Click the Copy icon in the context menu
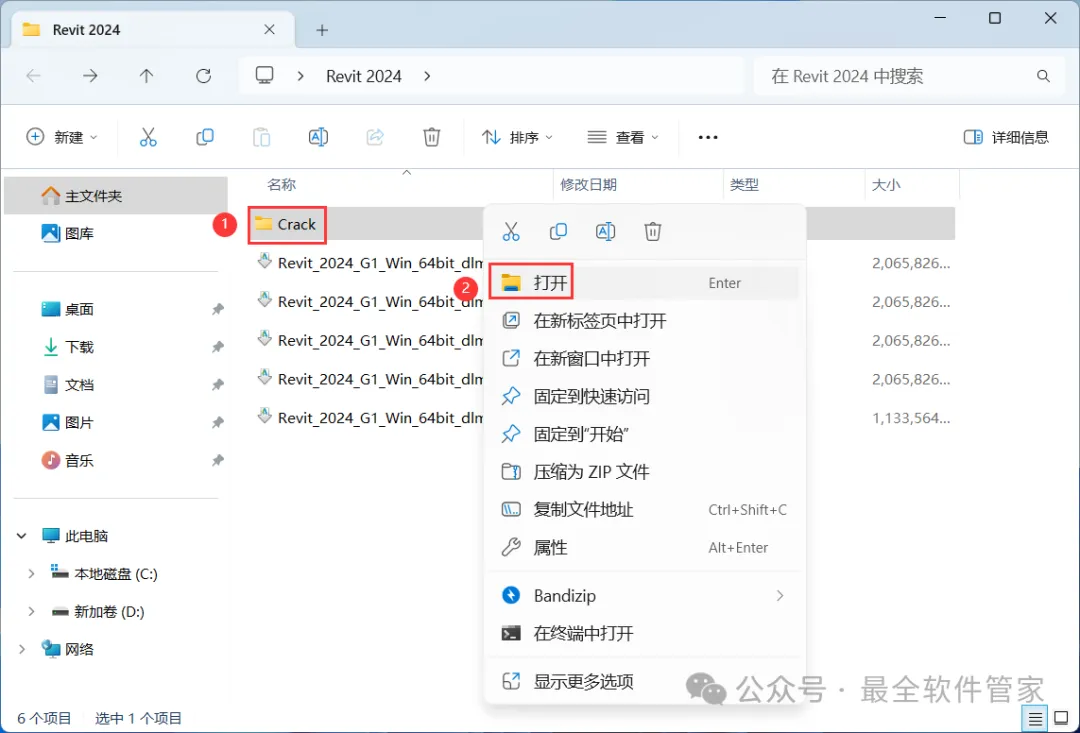The height and width of the screenshot is (733, 1080). coord(559,231)
